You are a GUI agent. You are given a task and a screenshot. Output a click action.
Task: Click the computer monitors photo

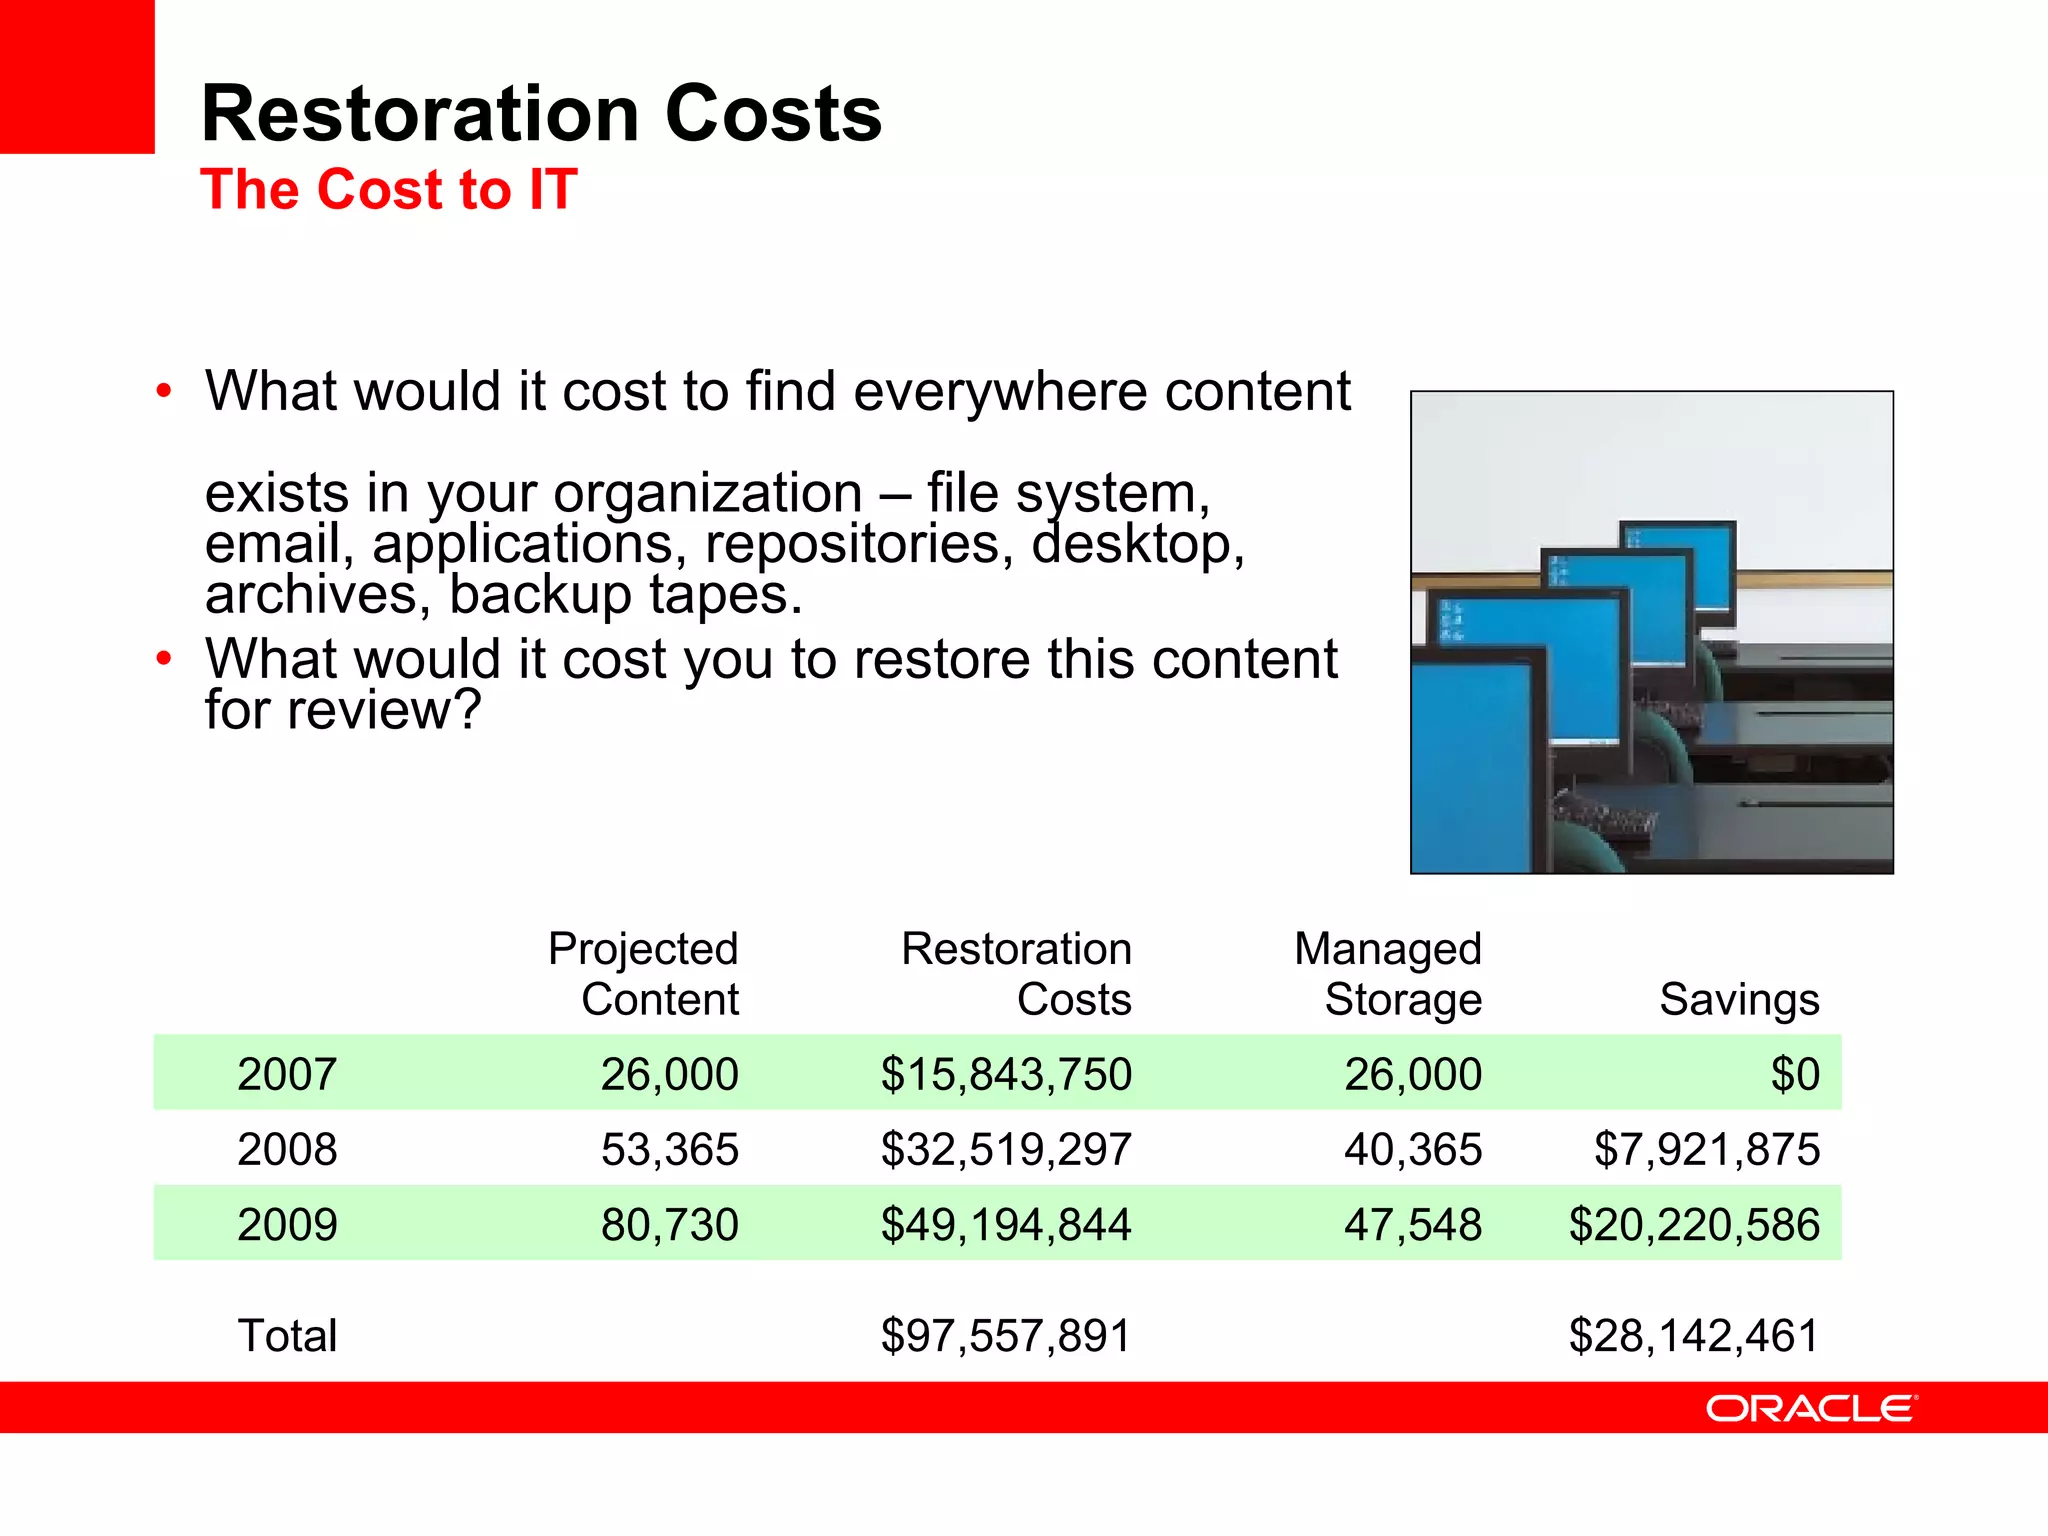coord(1651,632)
